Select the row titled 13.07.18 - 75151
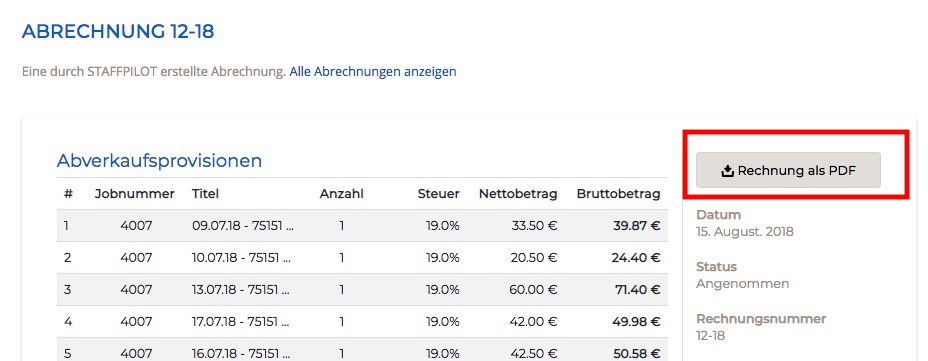The width and height of the screenshot is (928, 361). (362, 289)
